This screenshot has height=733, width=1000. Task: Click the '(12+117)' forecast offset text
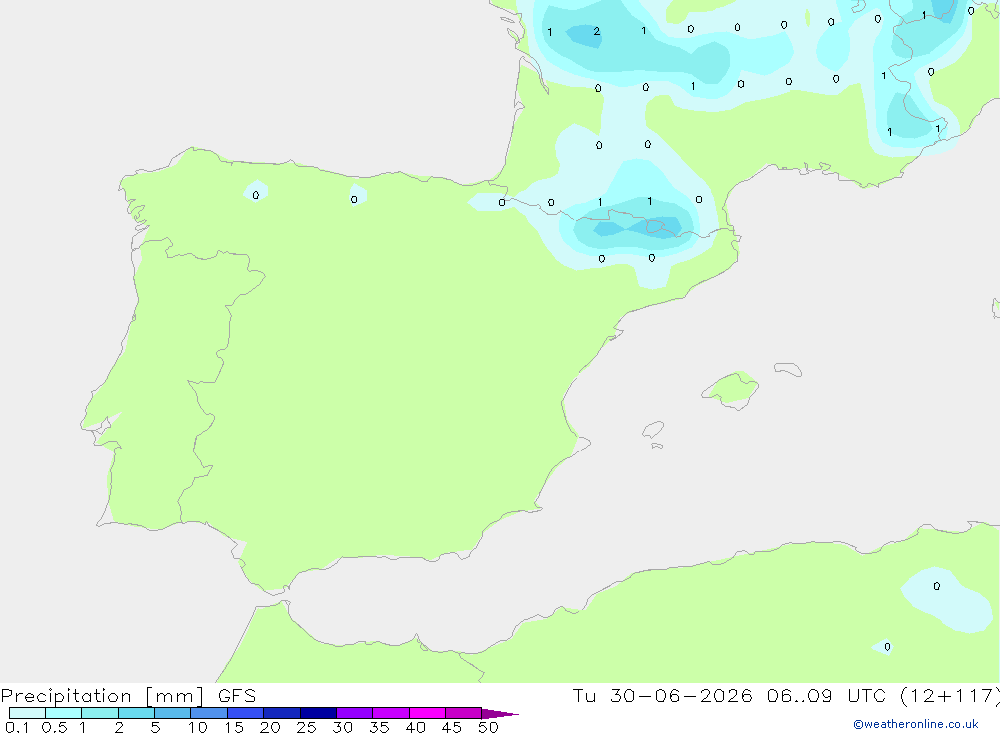(x=950, y=696)
